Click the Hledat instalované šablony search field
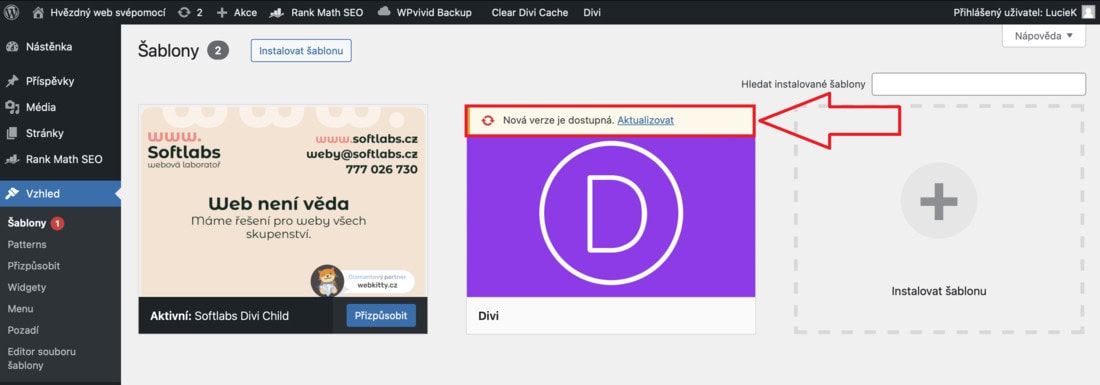 (x=979, y=84)
